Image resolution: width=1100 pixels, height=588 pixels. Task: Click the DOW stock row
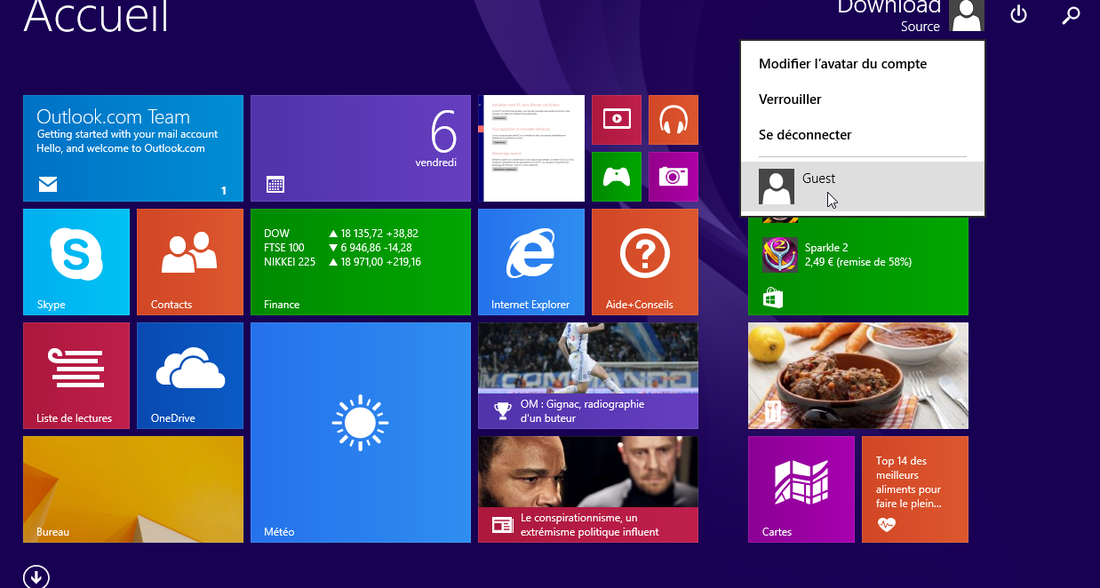(x=341, y=234)
